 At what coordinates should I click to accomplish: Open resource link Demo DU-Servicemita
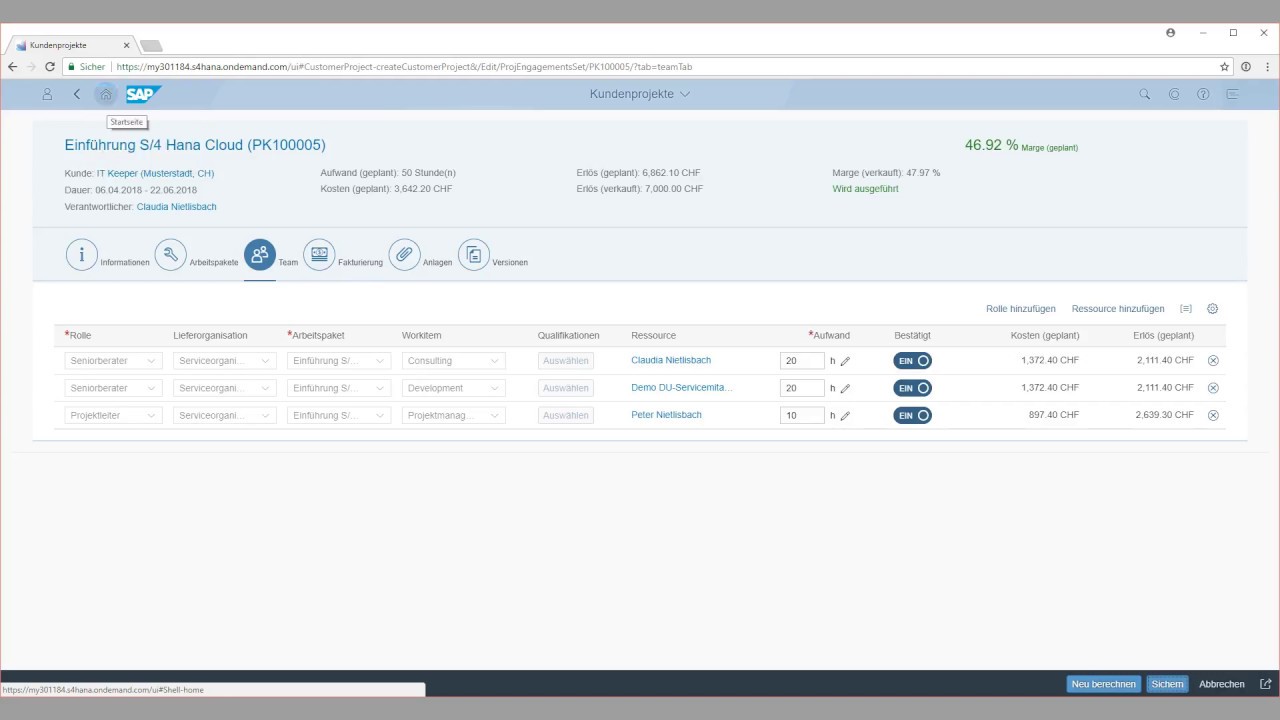682,387
